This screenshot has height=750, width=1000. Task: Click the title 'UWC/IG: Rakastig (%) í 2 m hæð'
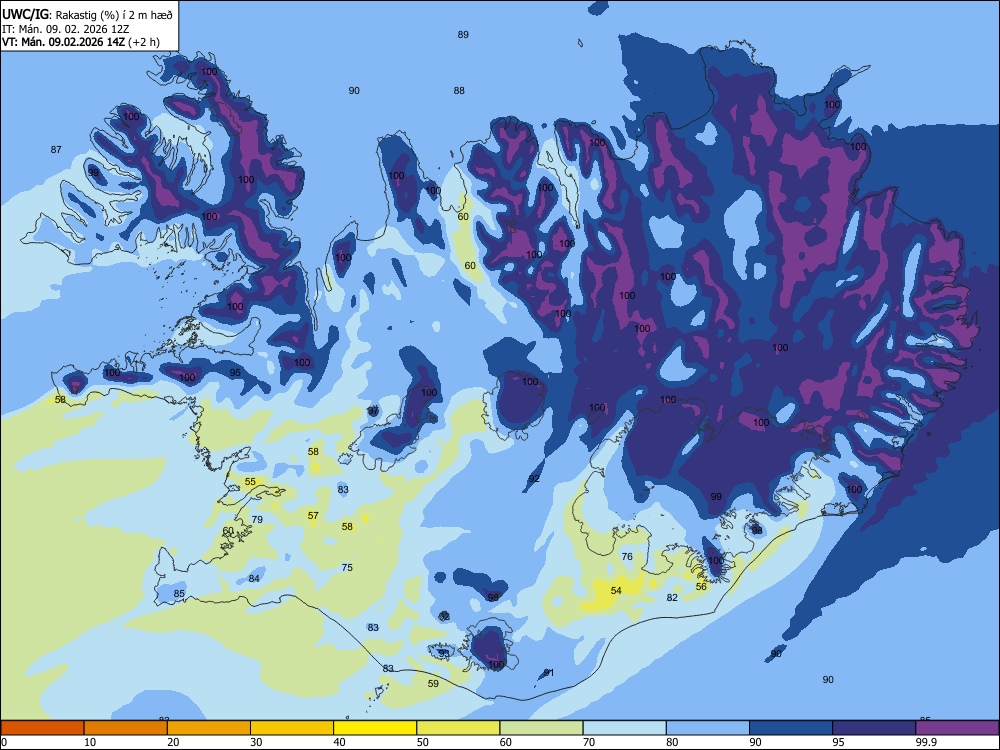[87, 14]
